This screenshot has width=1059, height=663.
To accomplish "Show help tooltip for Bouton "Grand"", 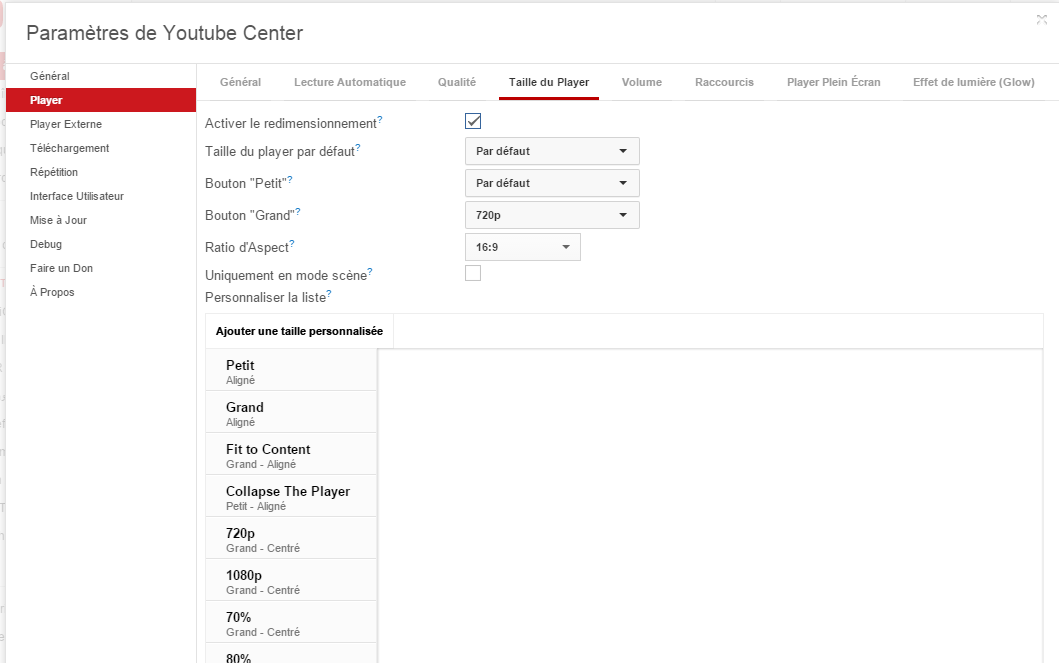I will [298, 211].
